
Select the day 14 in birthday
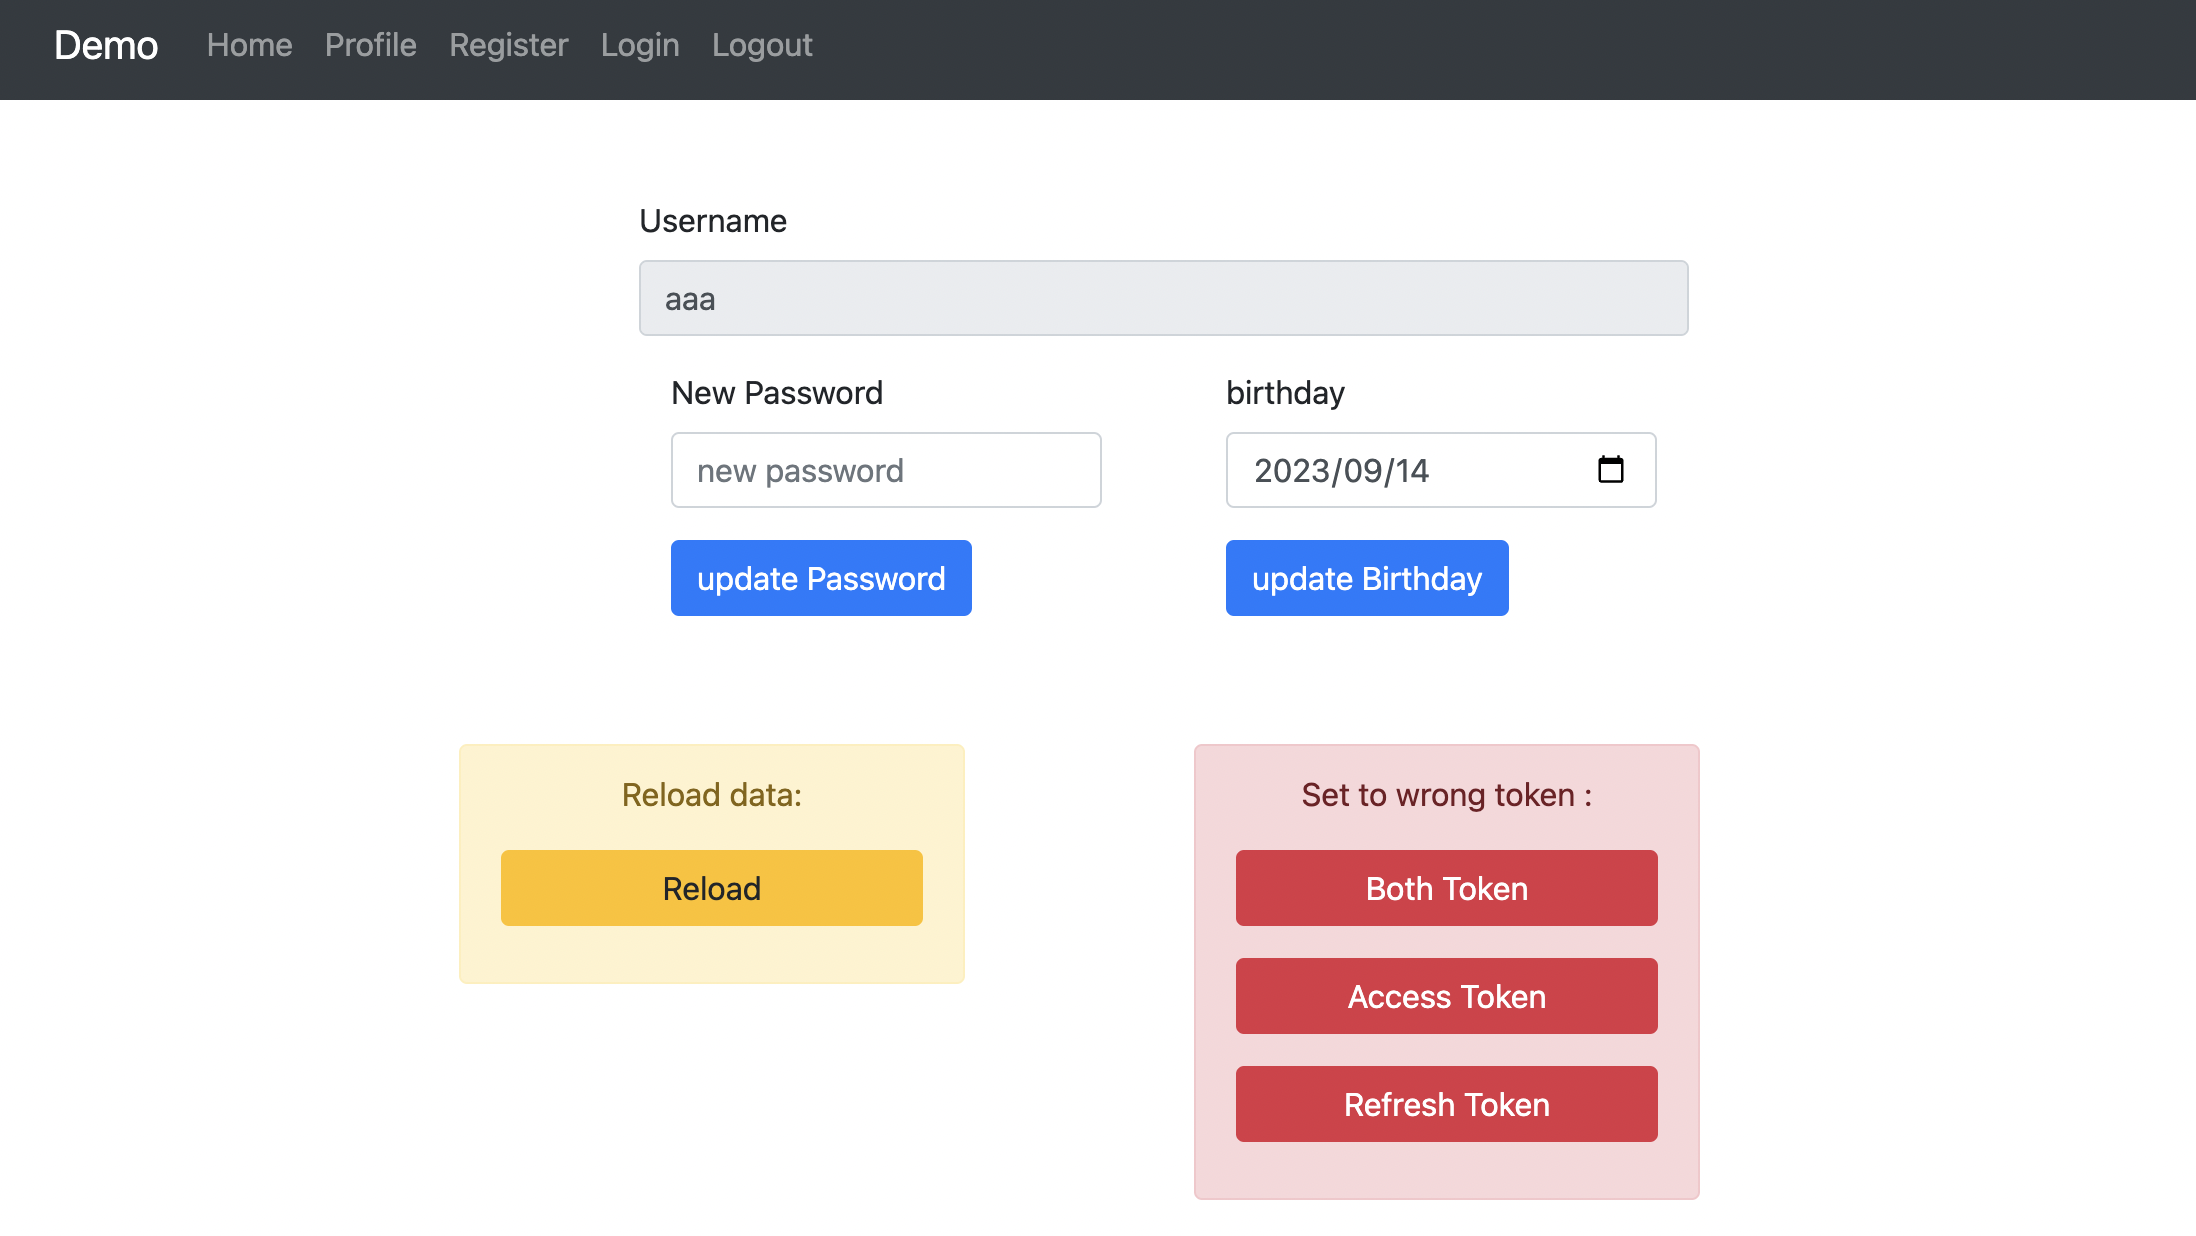[x=1412, y=471]
